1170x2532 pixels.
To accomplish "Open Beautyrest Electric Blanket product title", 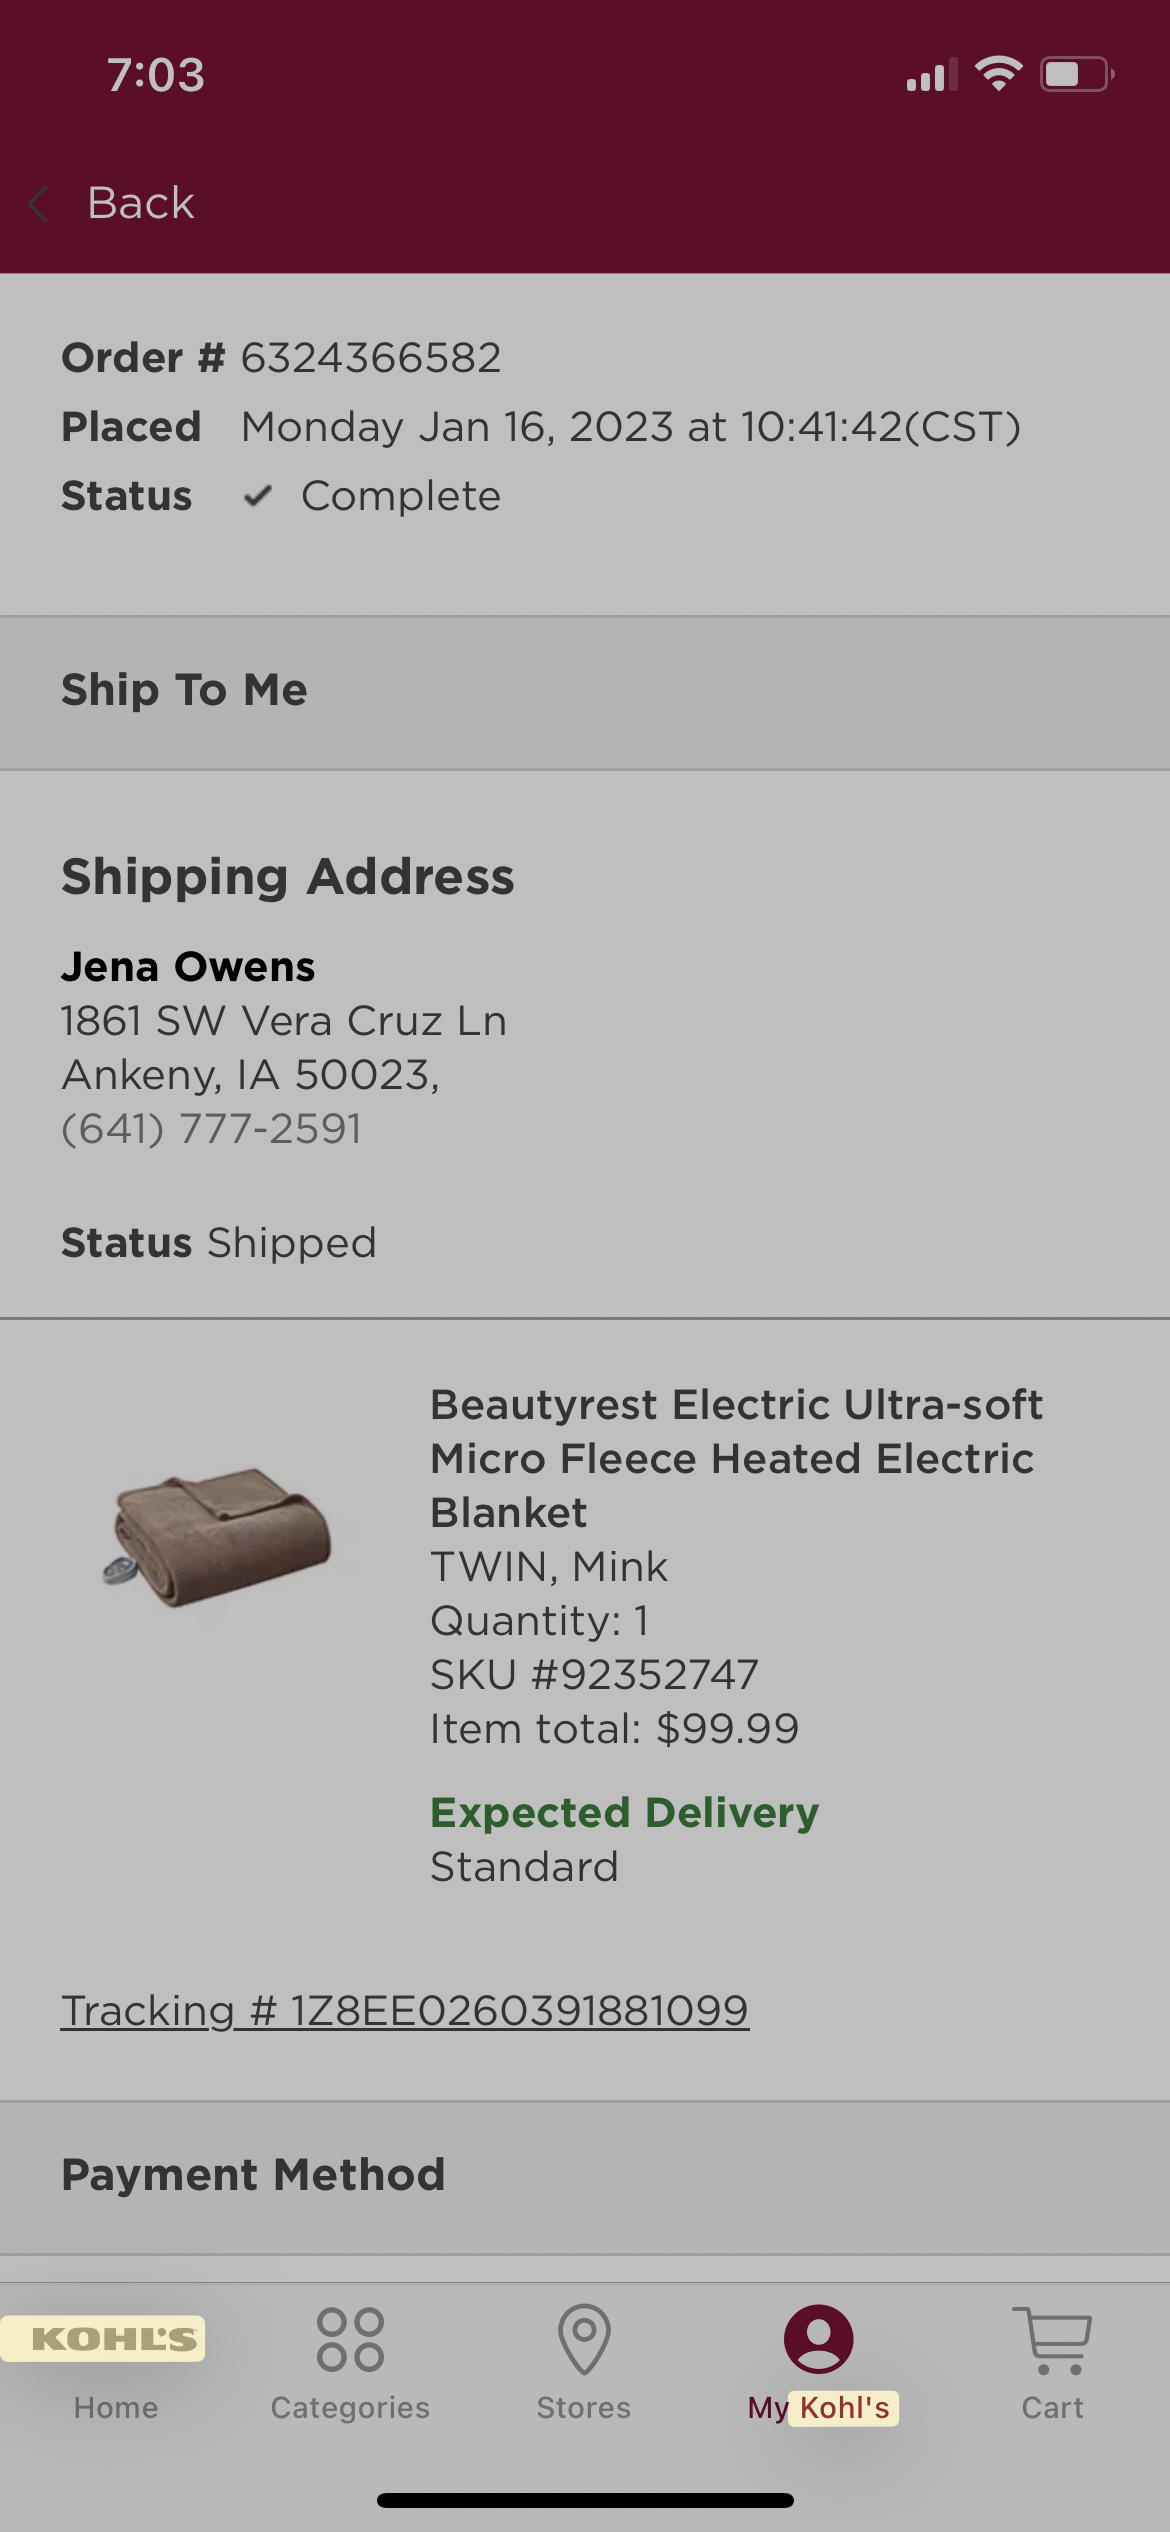I will [x=736, y=1458].
